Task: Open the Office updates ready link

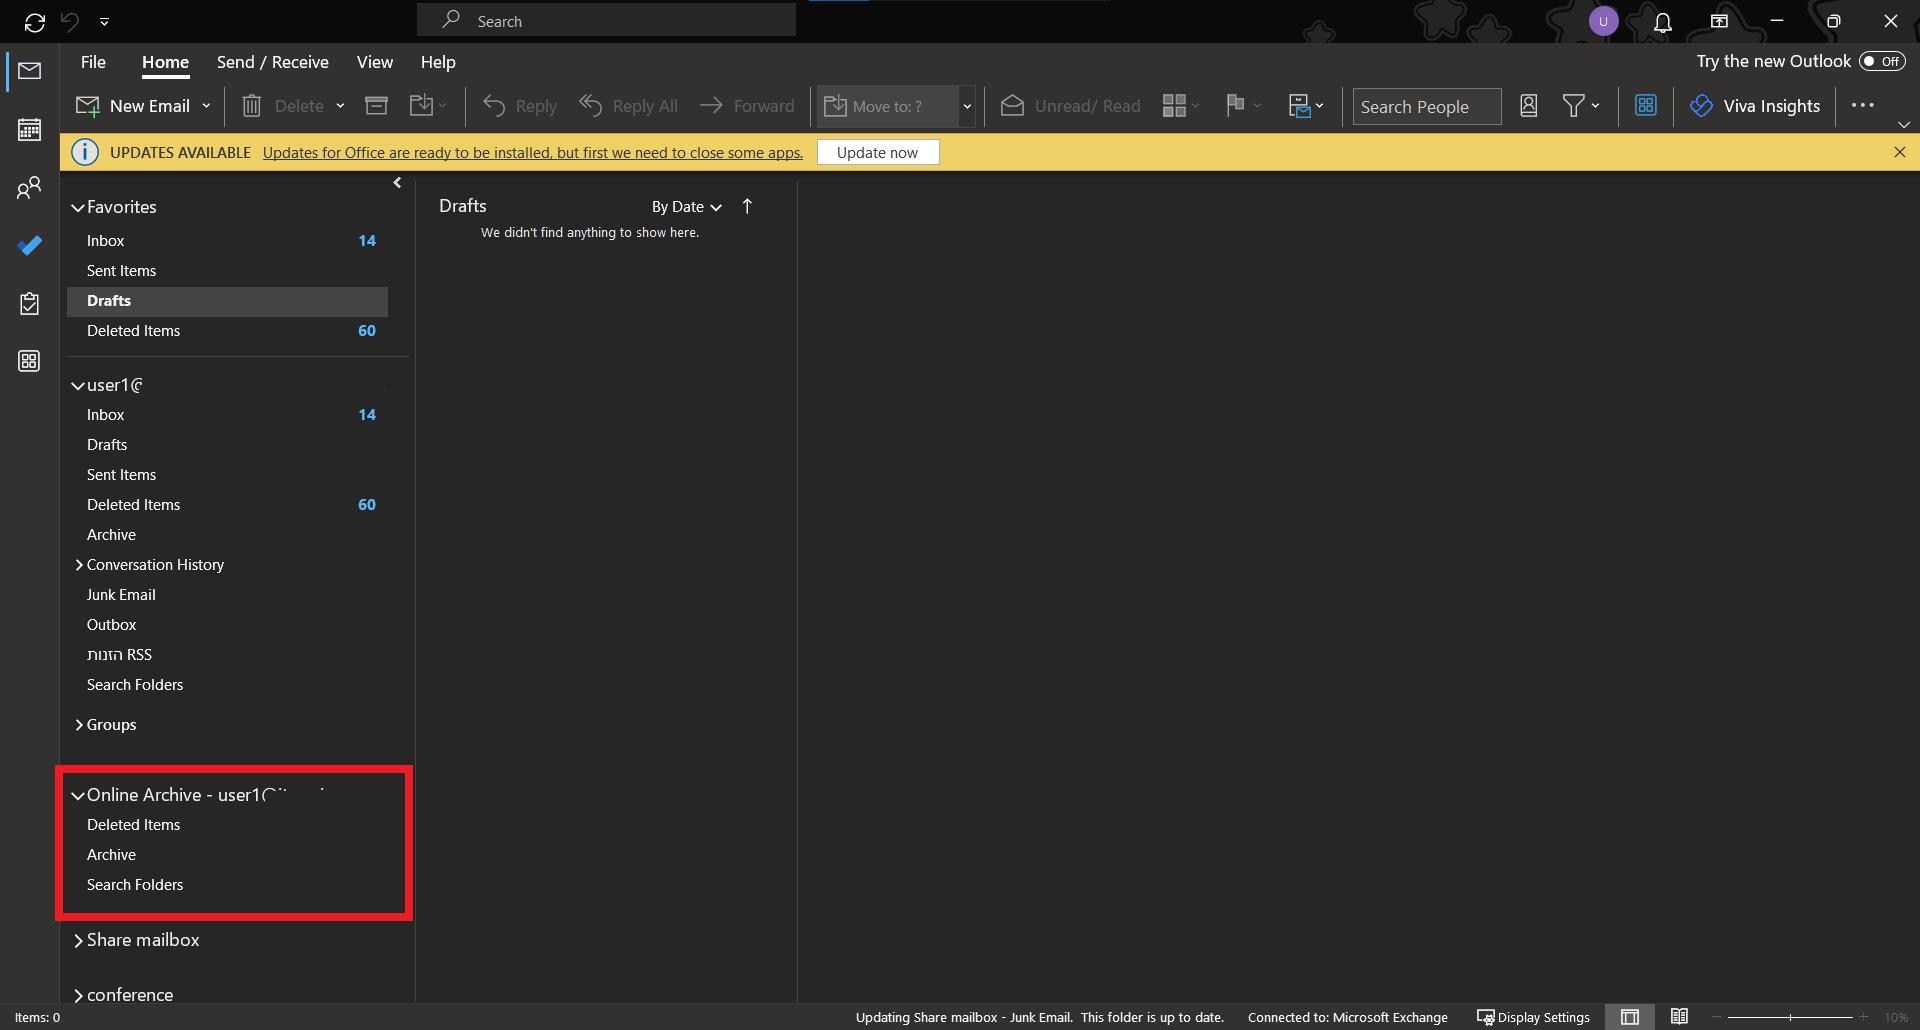Action: click(x=532, y=153)
